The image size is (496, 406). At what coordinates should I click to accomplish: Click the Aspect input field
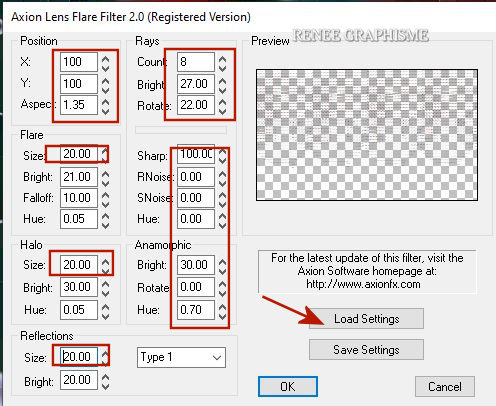coord(79,105)
